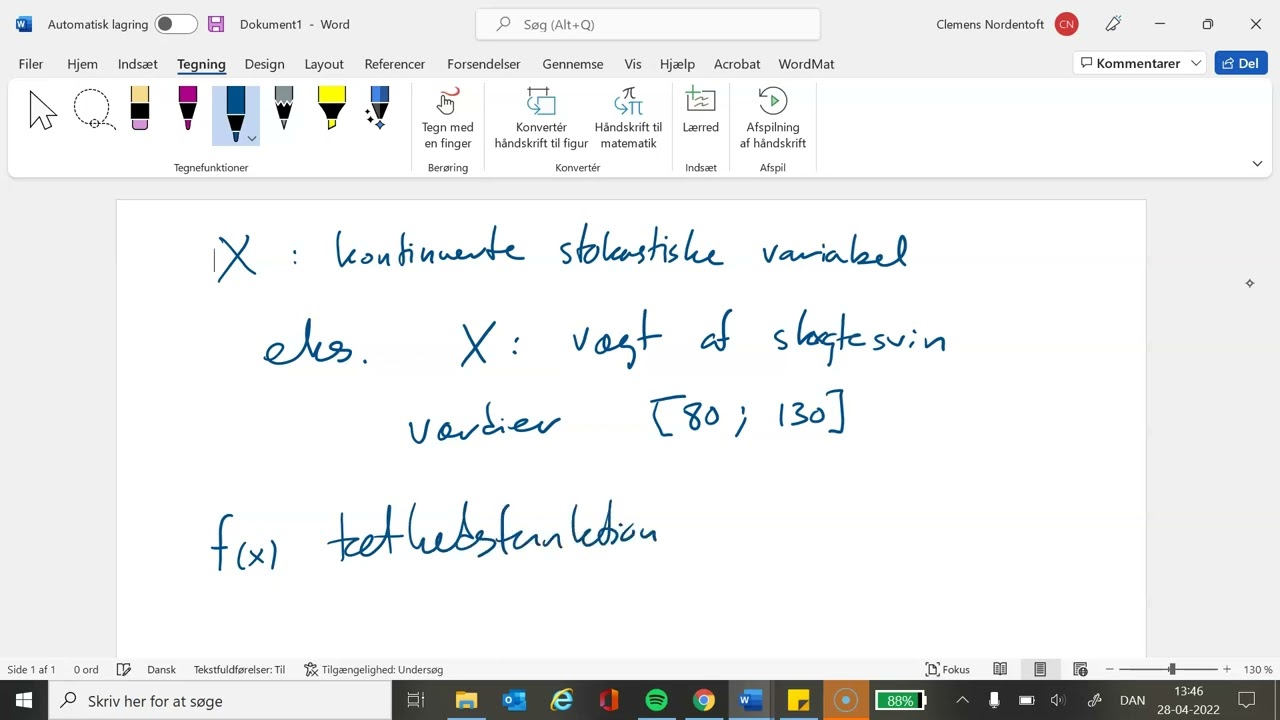The width and height of the screenshot is (1280, 720).
Task: Click the Dansk language indicator
Action: (161, 669)
